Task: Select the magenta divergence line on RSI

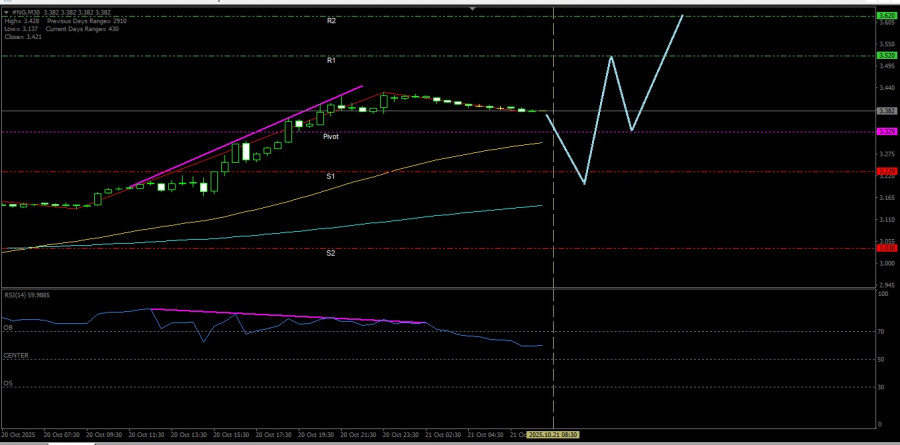Action: click(x=290, y=316)
